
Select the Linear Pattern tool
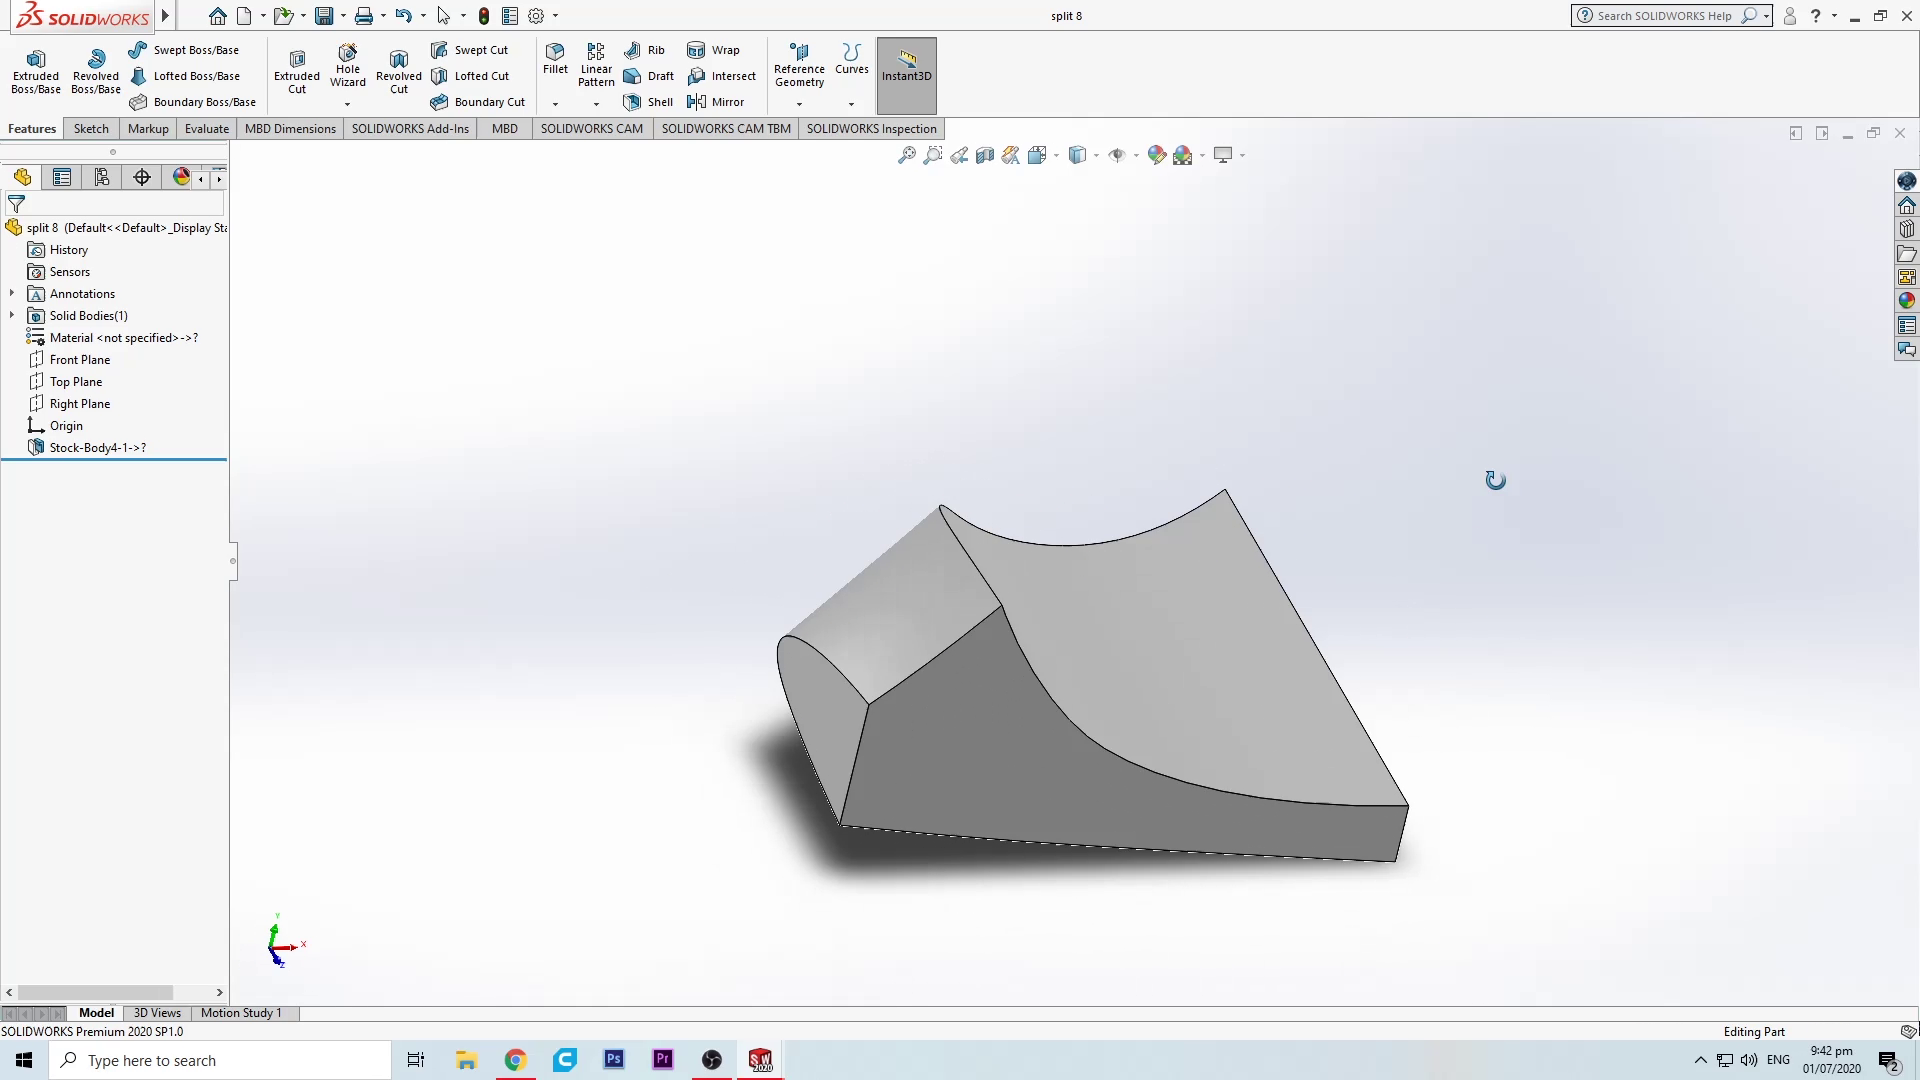point(596,65)
